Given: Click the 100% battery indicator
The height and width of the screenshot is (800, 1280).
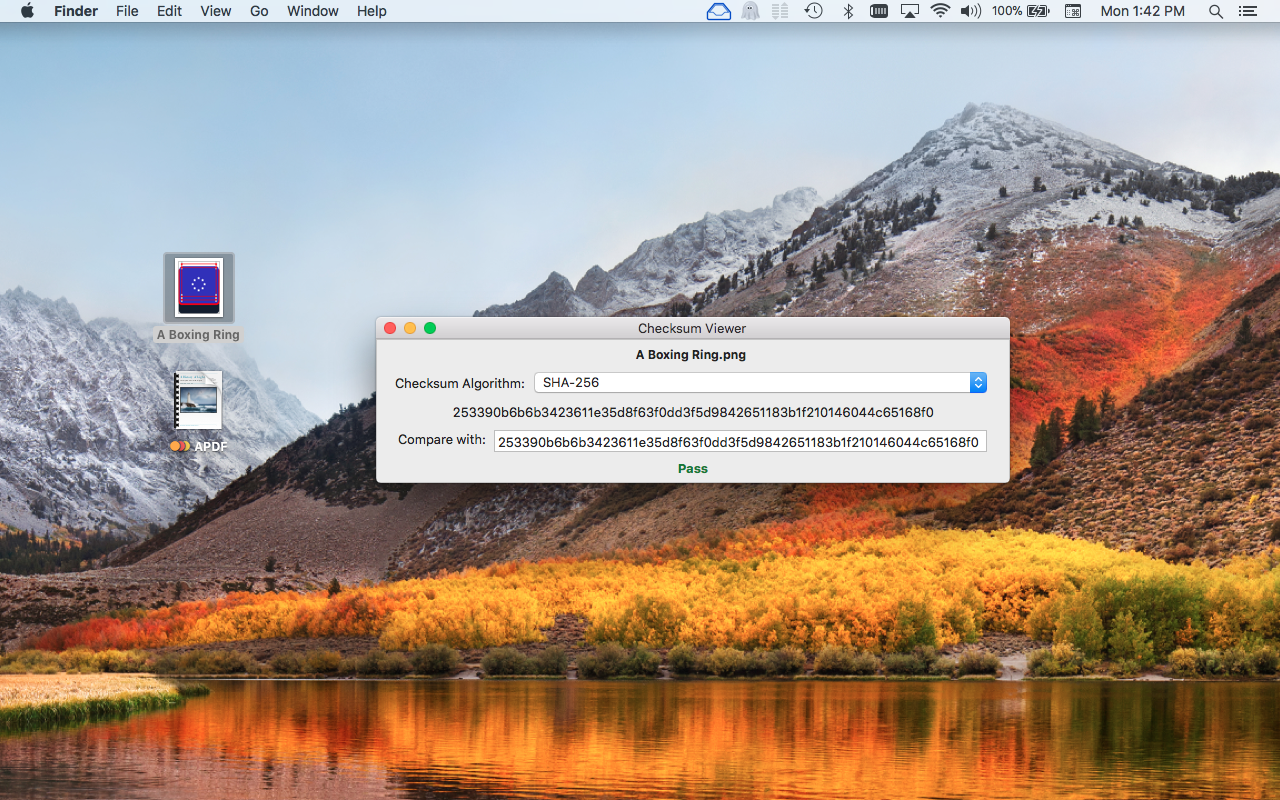Looking at the screenshot, I should (x=1020, y=11).
